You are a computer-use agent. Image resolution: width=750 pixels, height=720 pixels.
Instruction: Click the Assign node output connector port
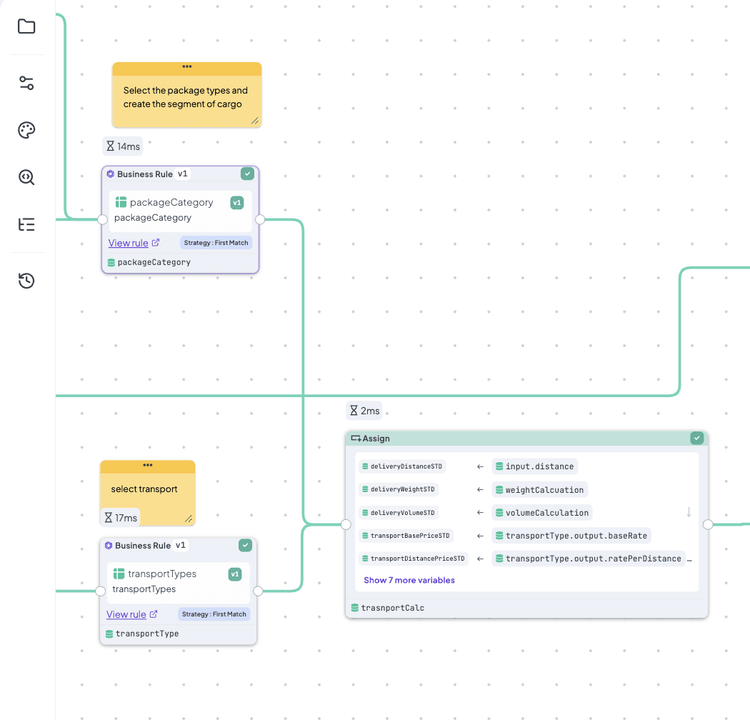pos(708,524)
